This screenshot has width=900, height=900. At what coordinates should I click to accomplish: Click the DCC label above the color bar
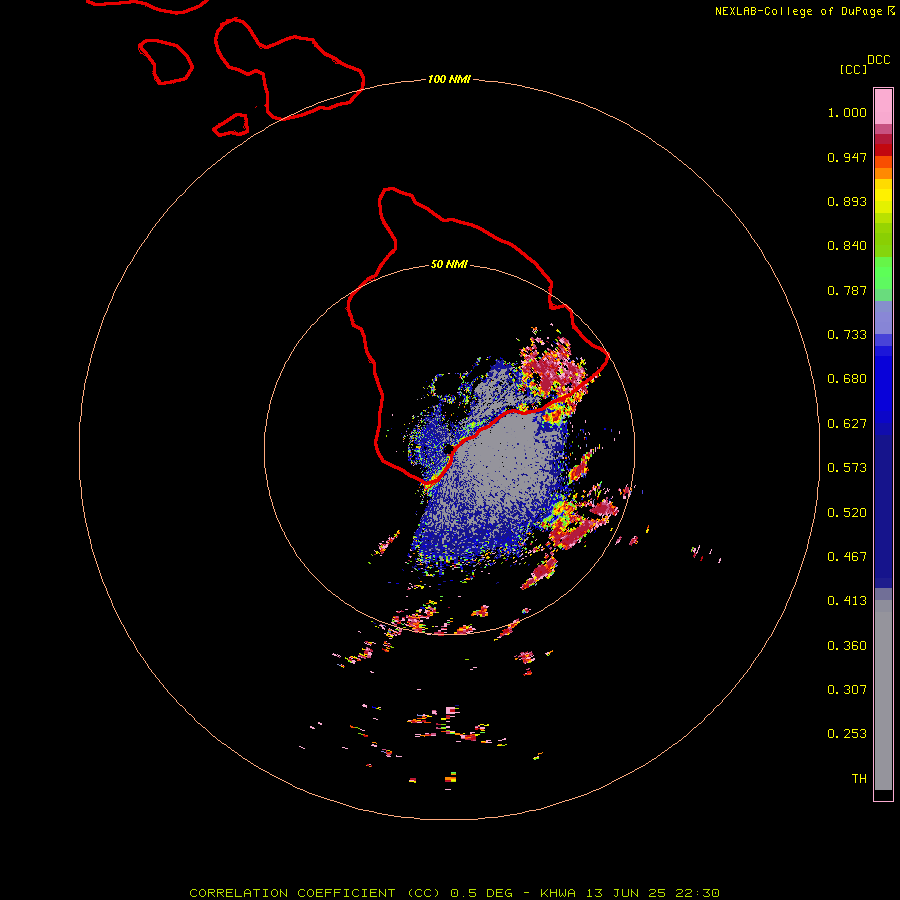click(x=878, y=60)
